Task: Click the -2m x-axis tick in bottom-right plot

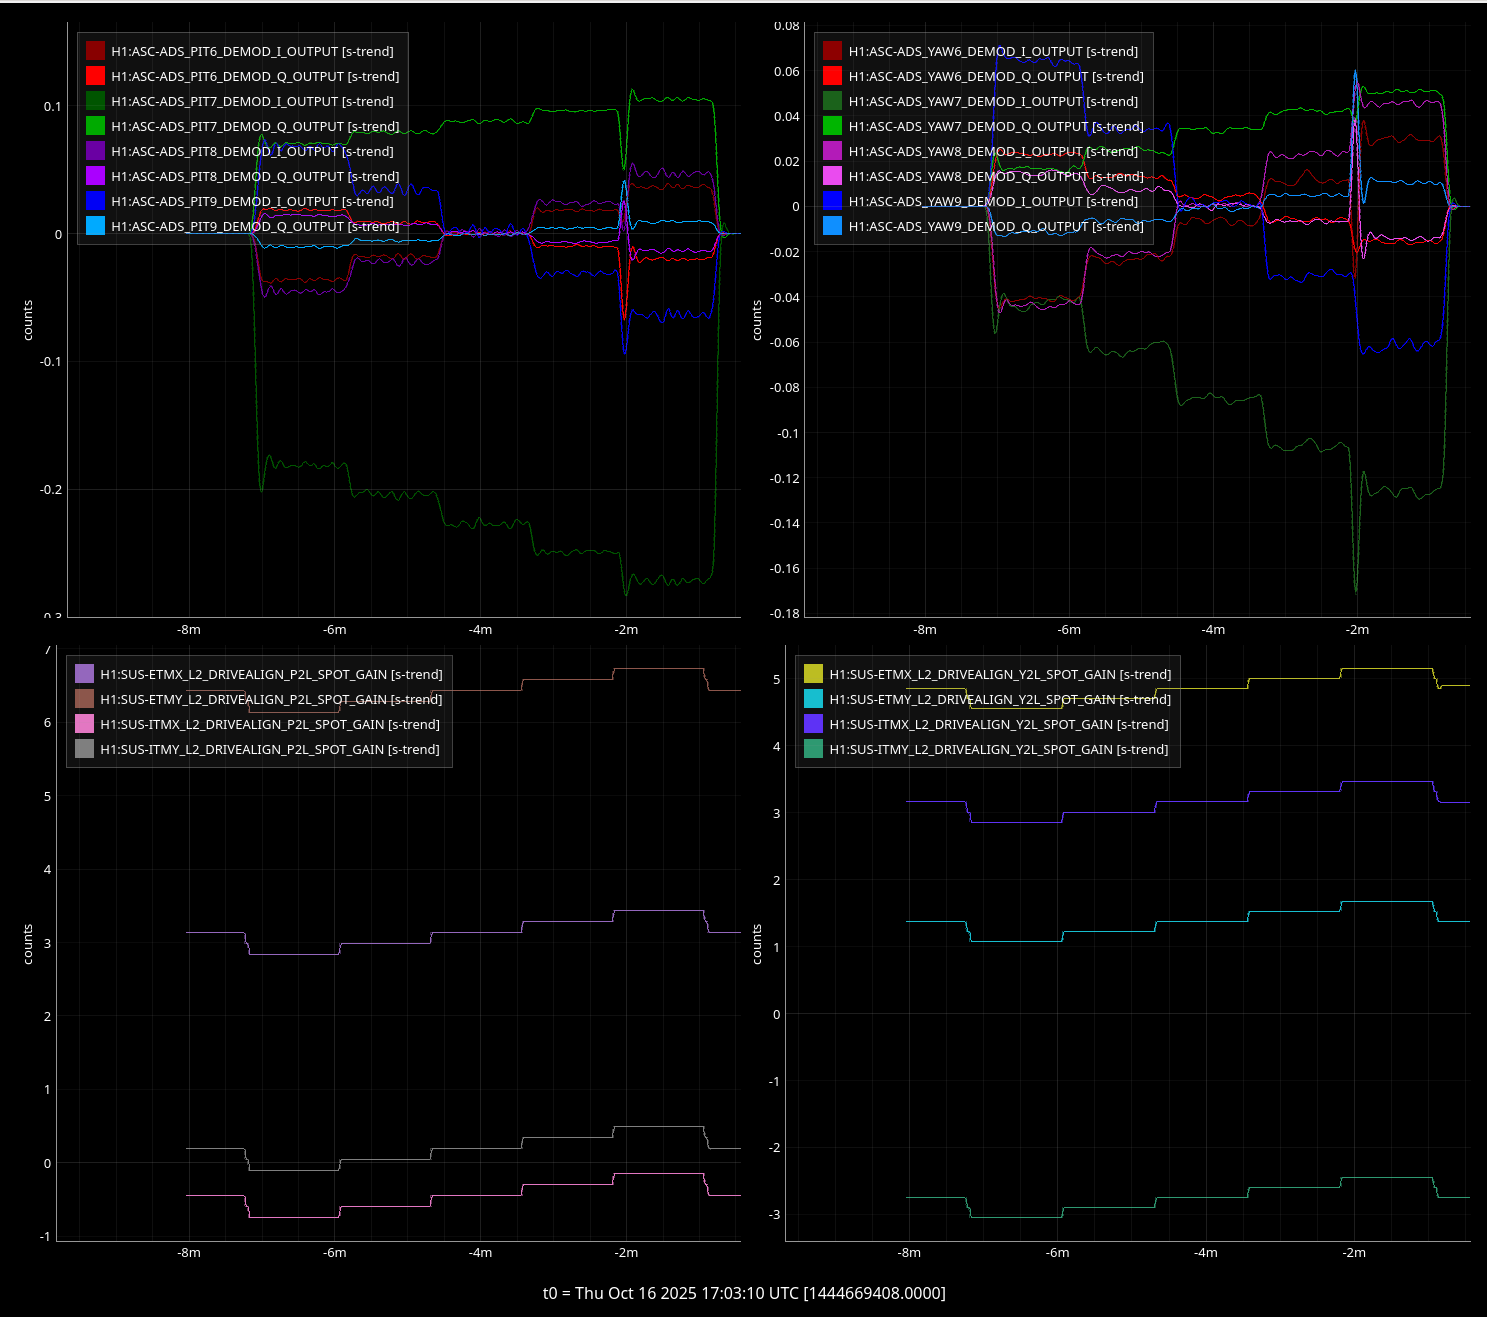Action: click(x=1354, y=1253)
